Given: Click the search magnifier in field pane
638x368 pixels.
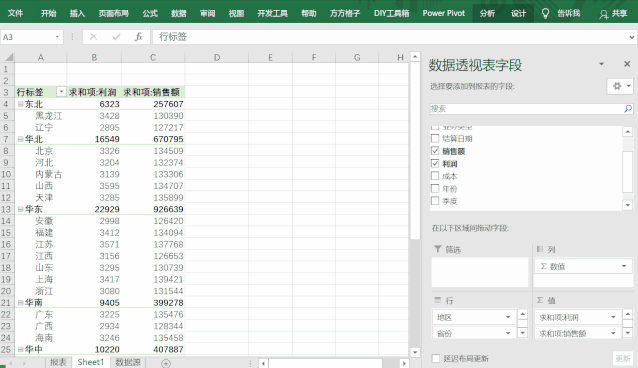Looking at the screenshot, I should pos(628,109).
